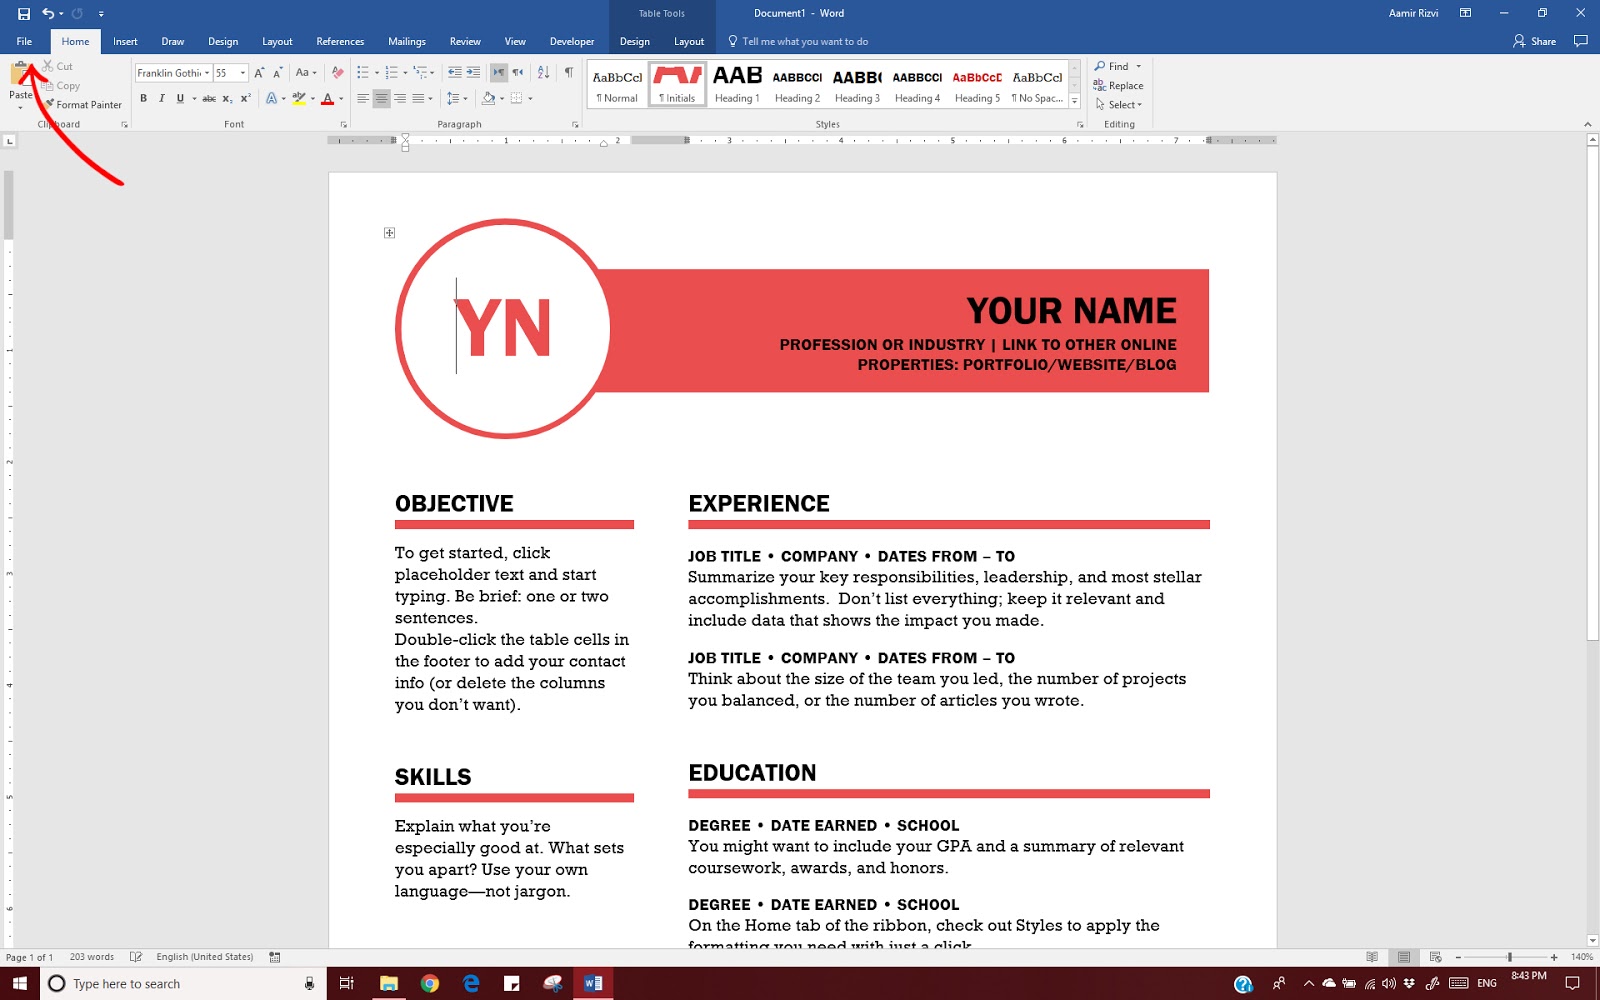Toggle Underline formatting
The height and width of the screenshot is (1000, 1600).
[180, 99]
